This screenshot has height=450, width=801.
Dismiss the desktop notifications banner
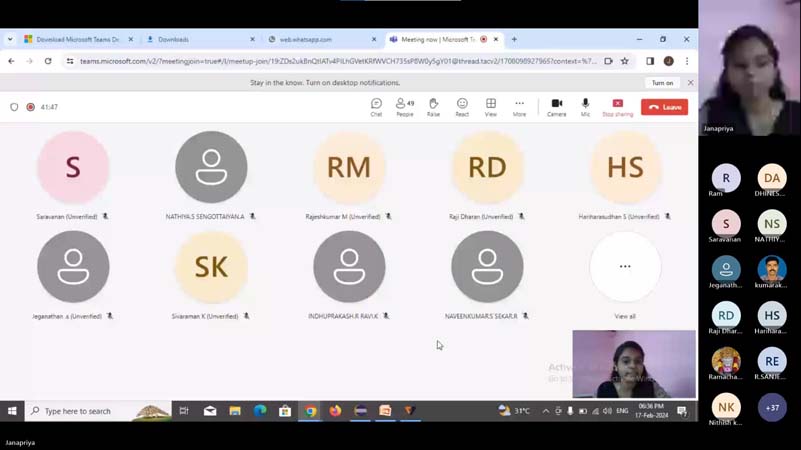(x=690, y=83)
